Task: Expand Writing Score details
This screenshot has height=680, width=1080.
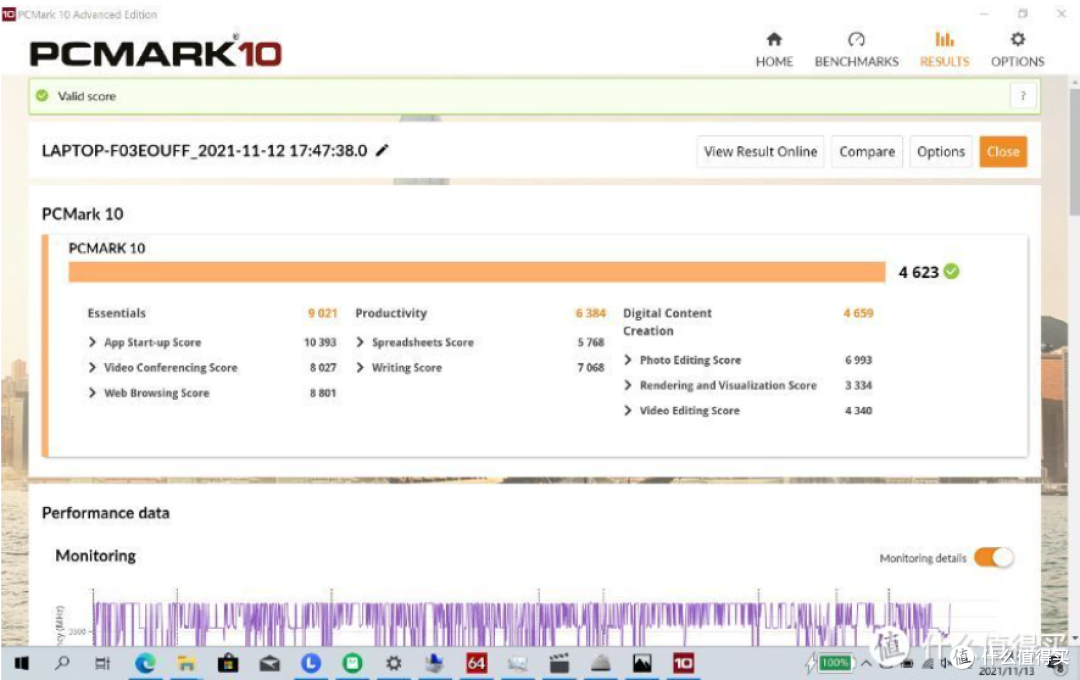Action: 360,367
